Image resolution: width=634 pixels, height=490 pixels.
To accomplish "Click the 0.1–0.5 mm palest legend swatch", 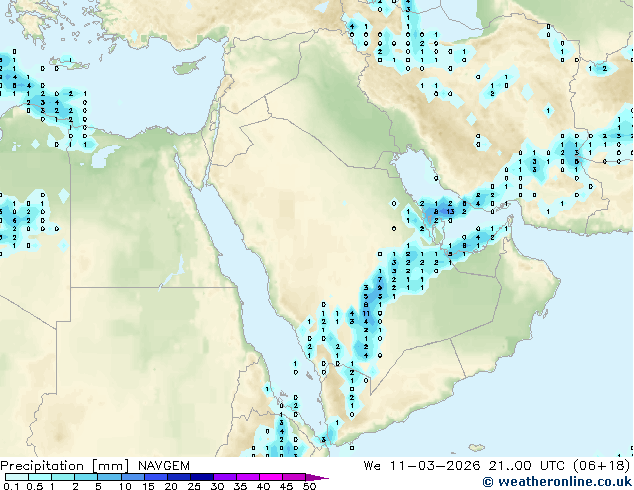I will 17,477.
